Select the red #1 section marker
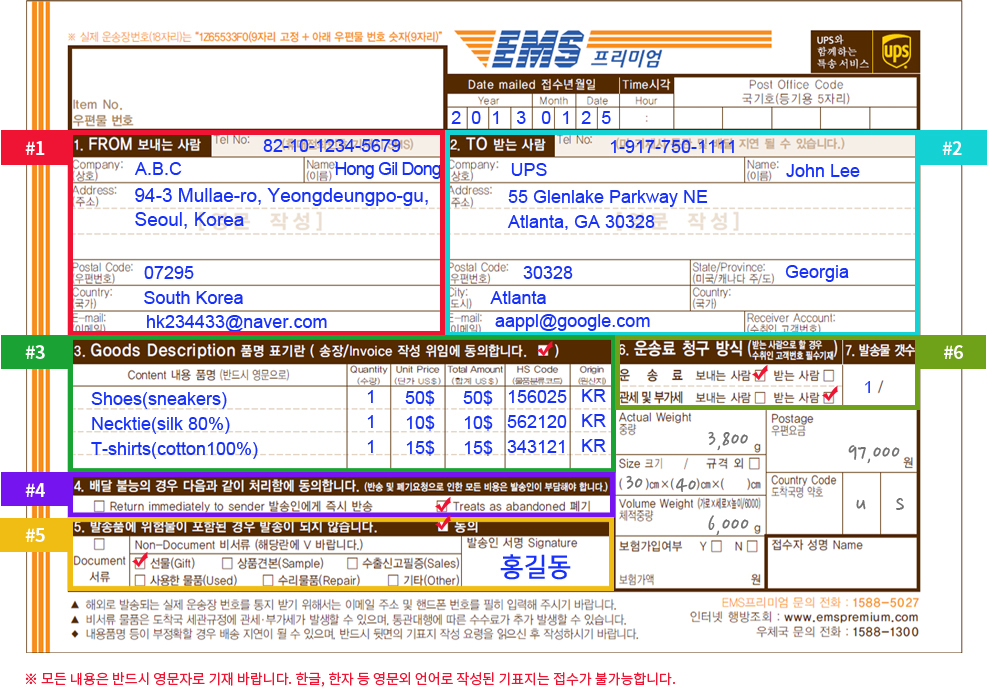Screen dimensions: 987x687 35,148
